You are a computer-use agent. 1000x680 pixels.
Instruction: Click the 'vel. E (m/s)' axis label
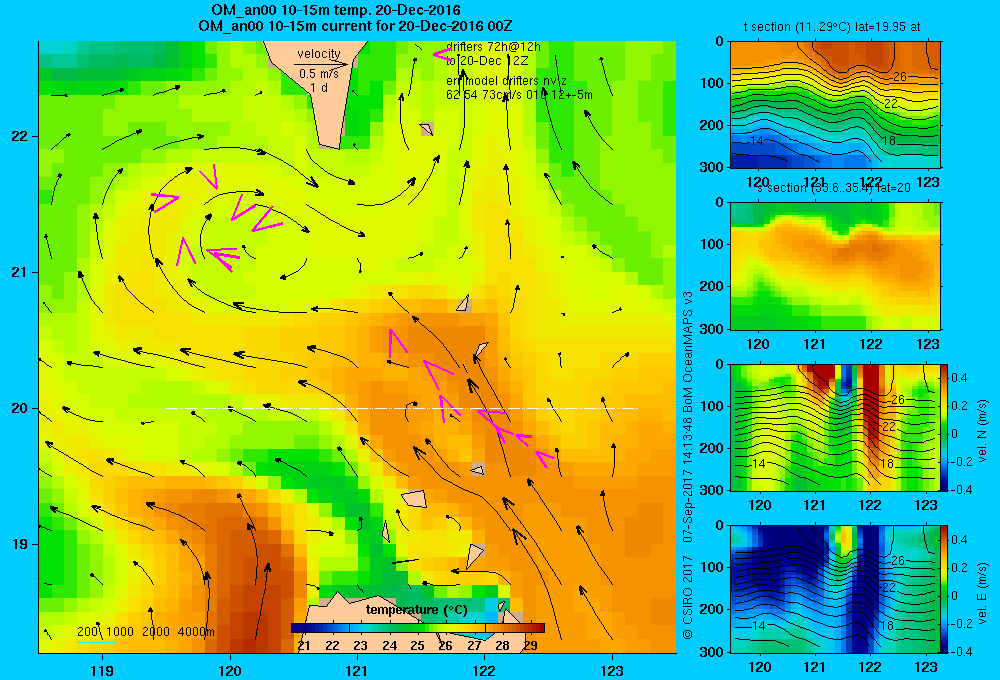click(983, 593)
